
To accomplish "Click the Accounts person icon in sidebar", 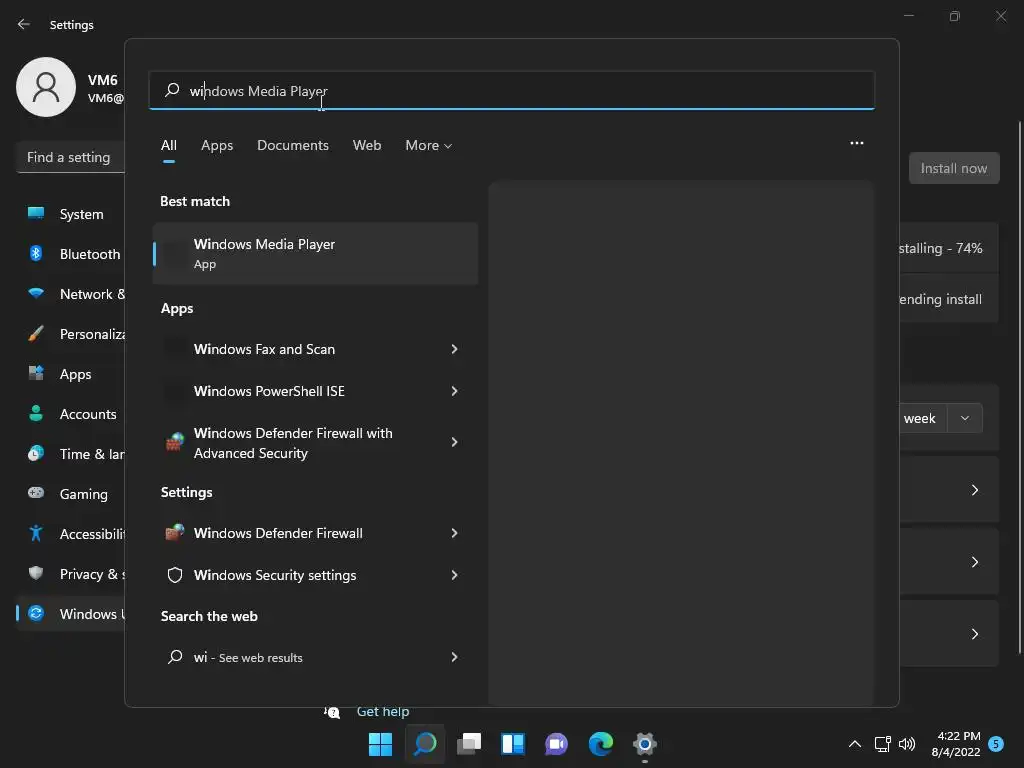I will point(36,413).
